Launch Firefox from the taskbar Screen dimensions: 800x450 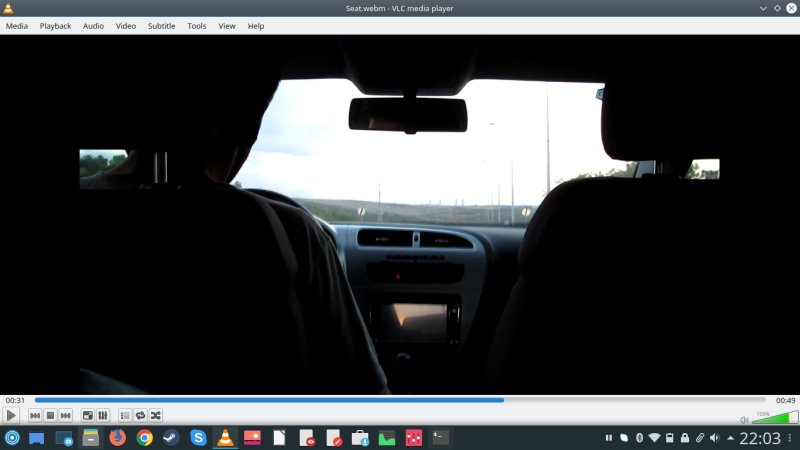(x=117, y=438)
